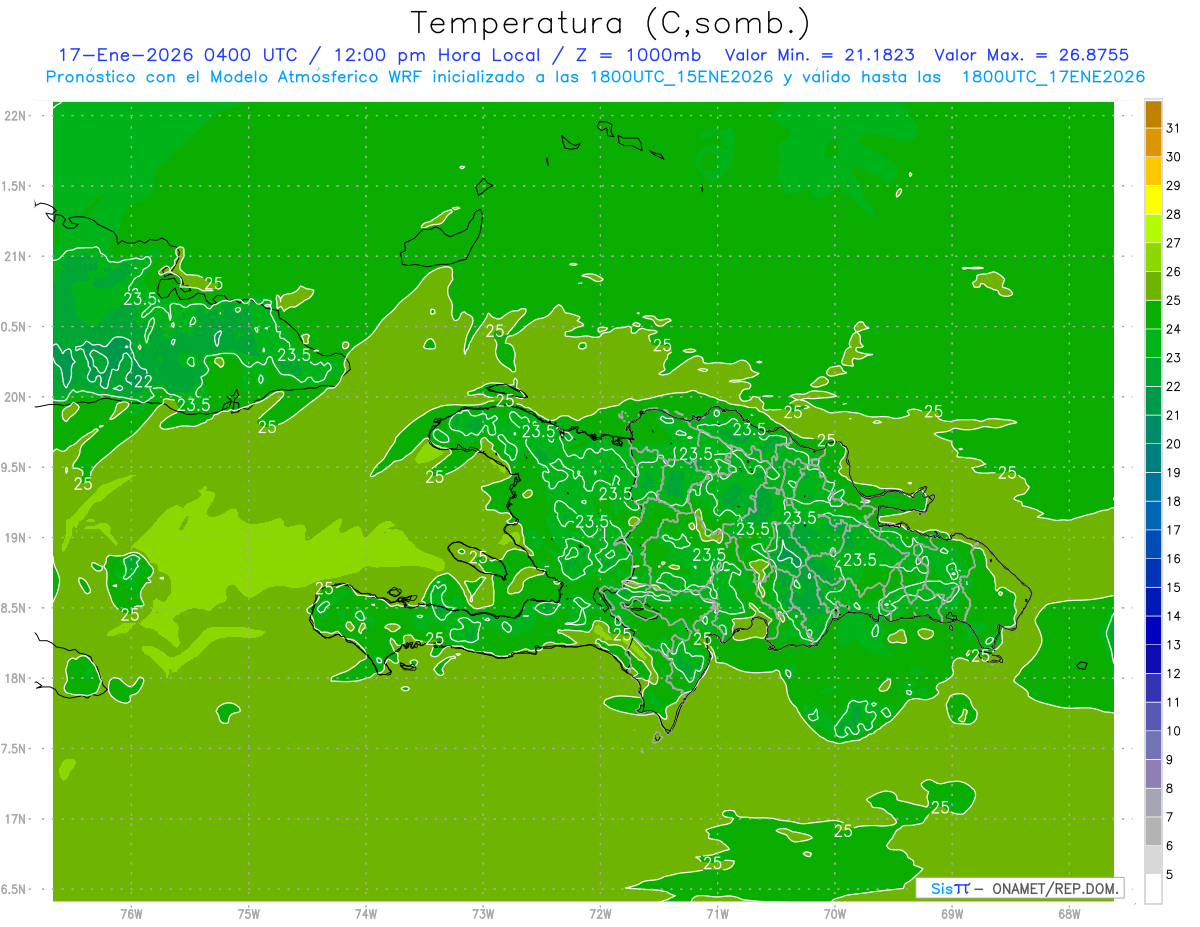
Task: Click the color scale swatch between 30 and 31
Action: 1153,143
